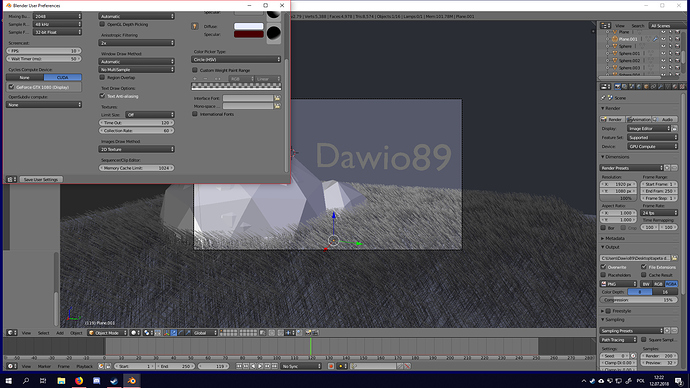
Task: Click the Save User Settings button
Action: tap(41, 179)
